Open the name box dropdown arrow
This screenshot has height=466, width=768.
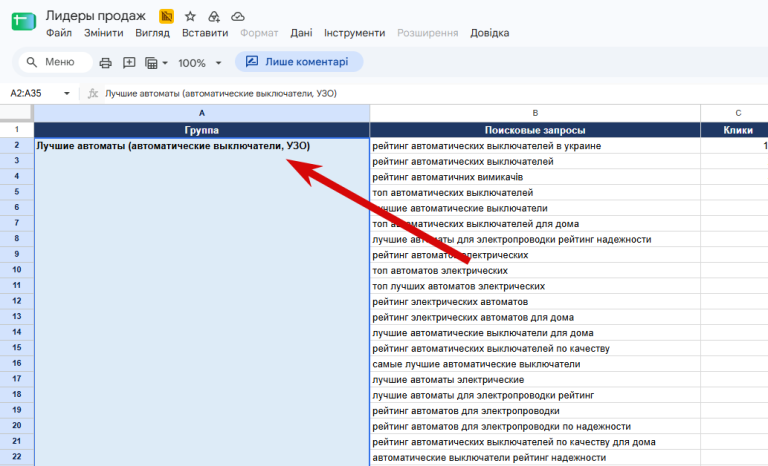coord(67,93)
